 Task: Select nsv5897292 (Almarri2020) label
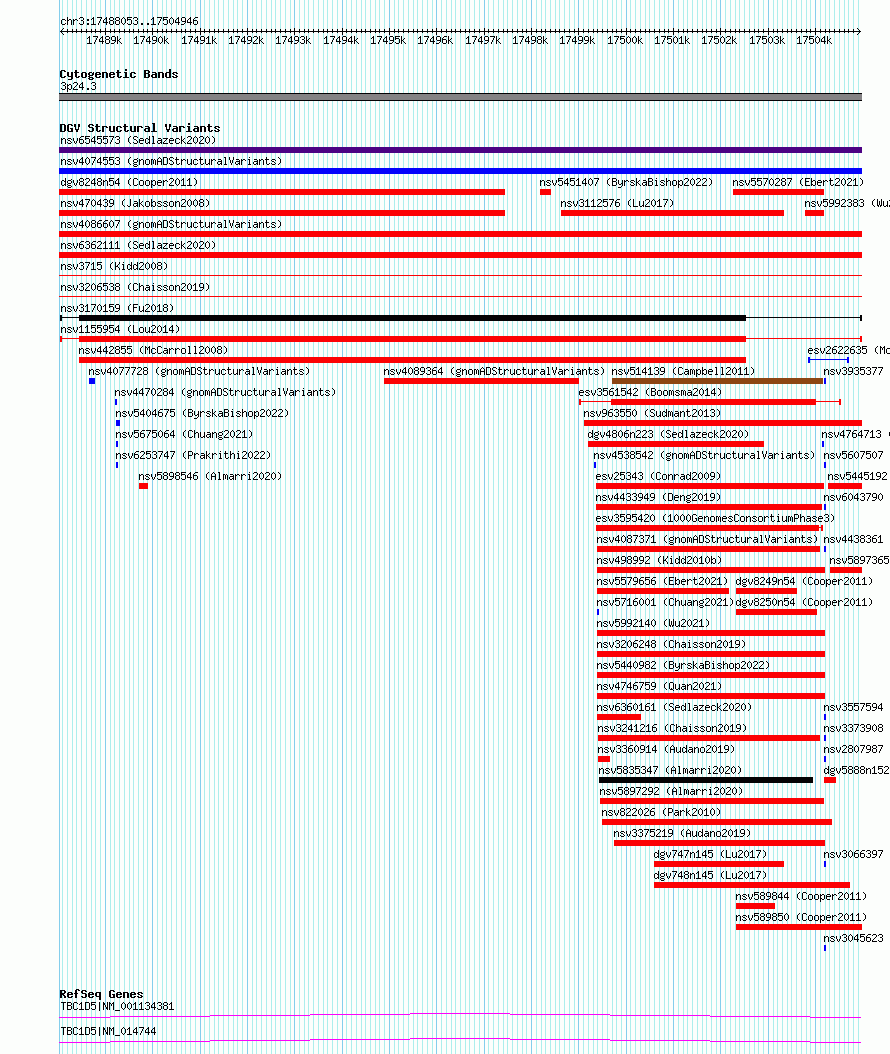tap(671, 791)
